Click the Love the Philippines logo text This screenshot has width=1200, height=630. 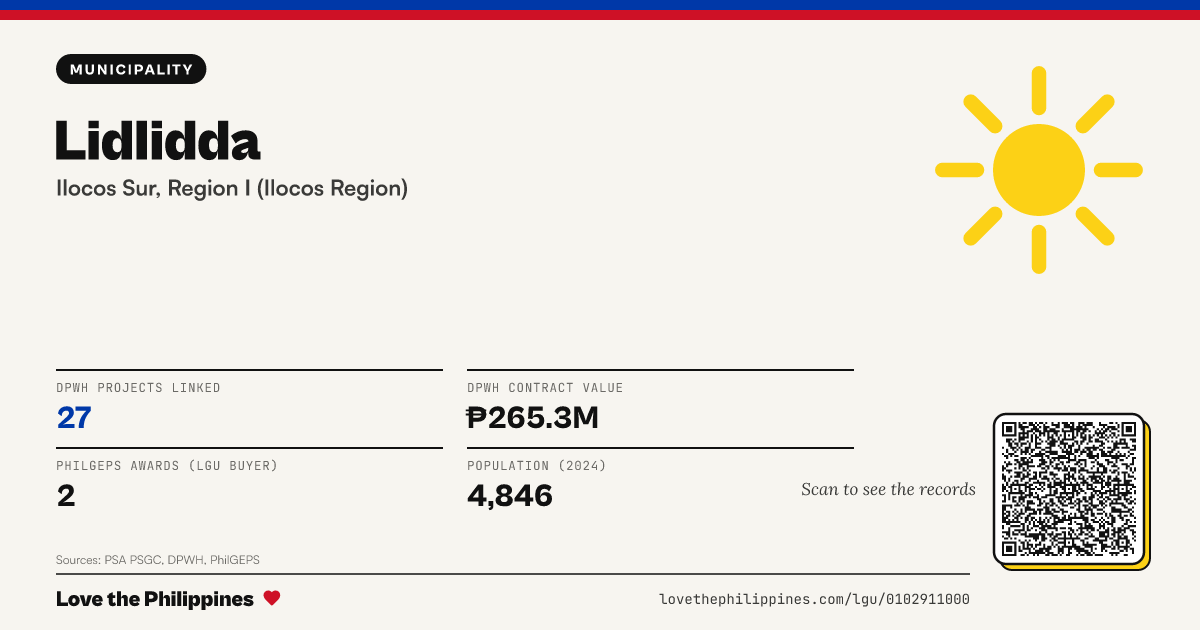(x=155, y=599)
